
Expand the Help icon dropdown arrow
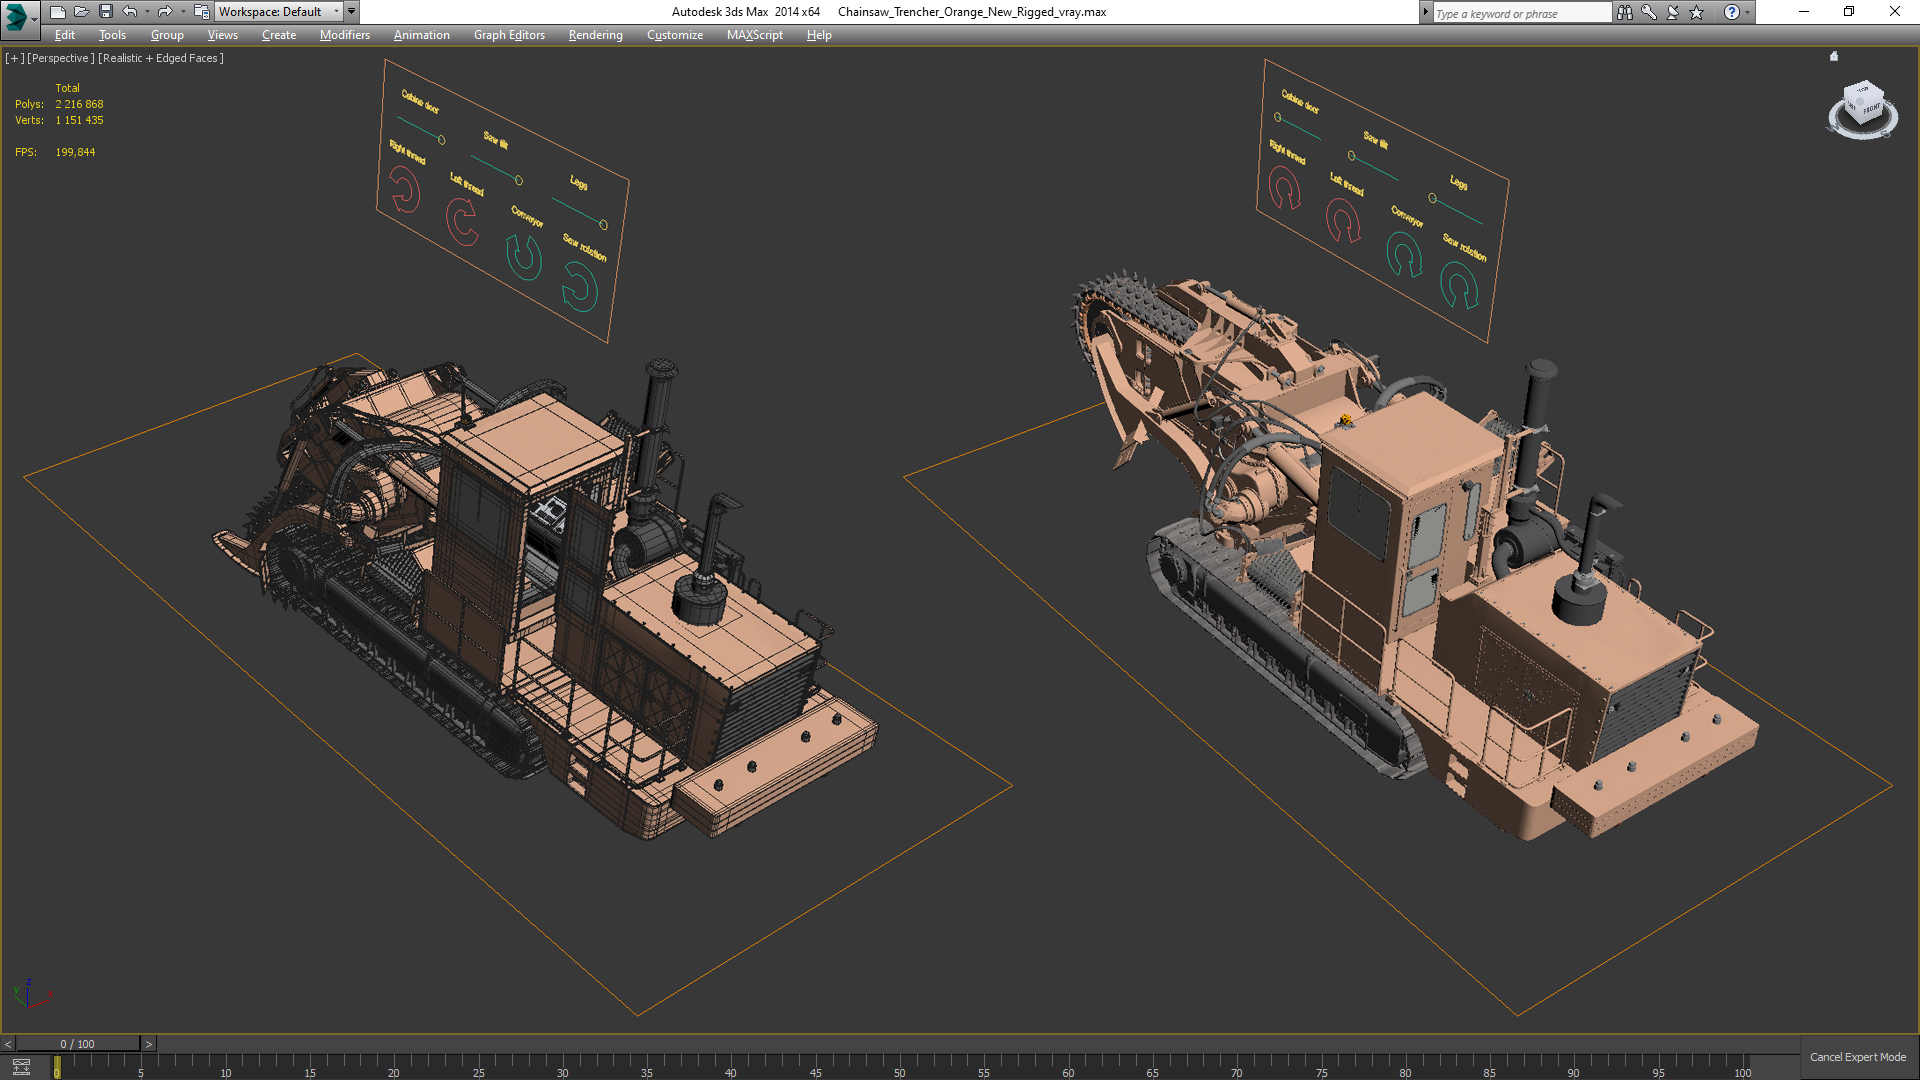[1747, 12]
